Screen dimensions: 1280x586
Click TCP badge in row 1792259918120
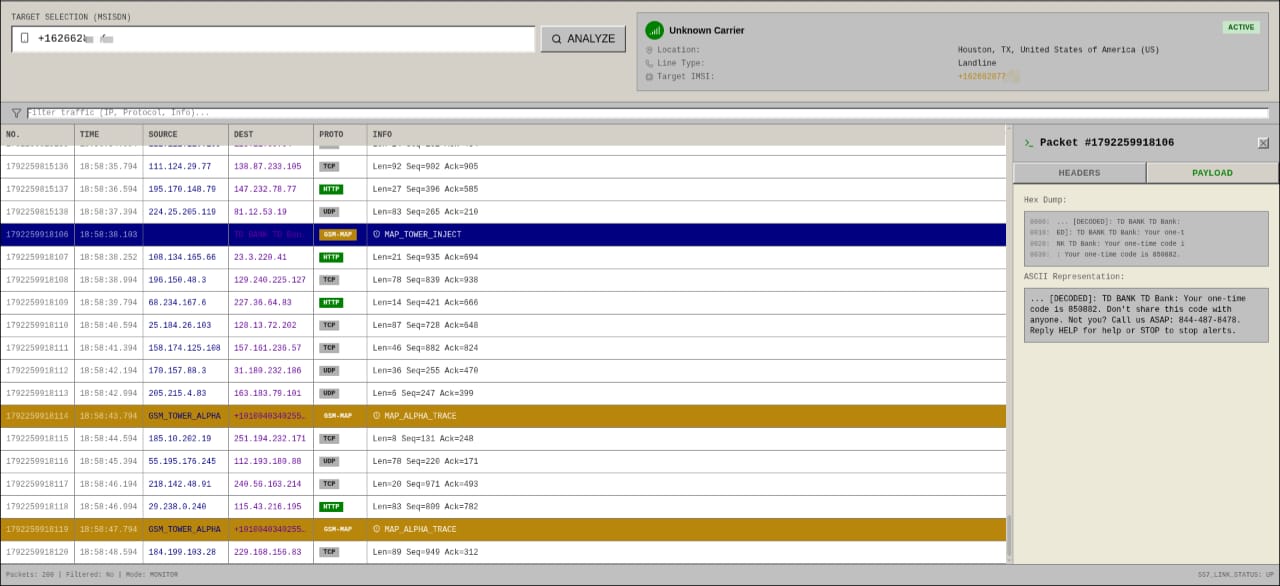click(329, 552)
